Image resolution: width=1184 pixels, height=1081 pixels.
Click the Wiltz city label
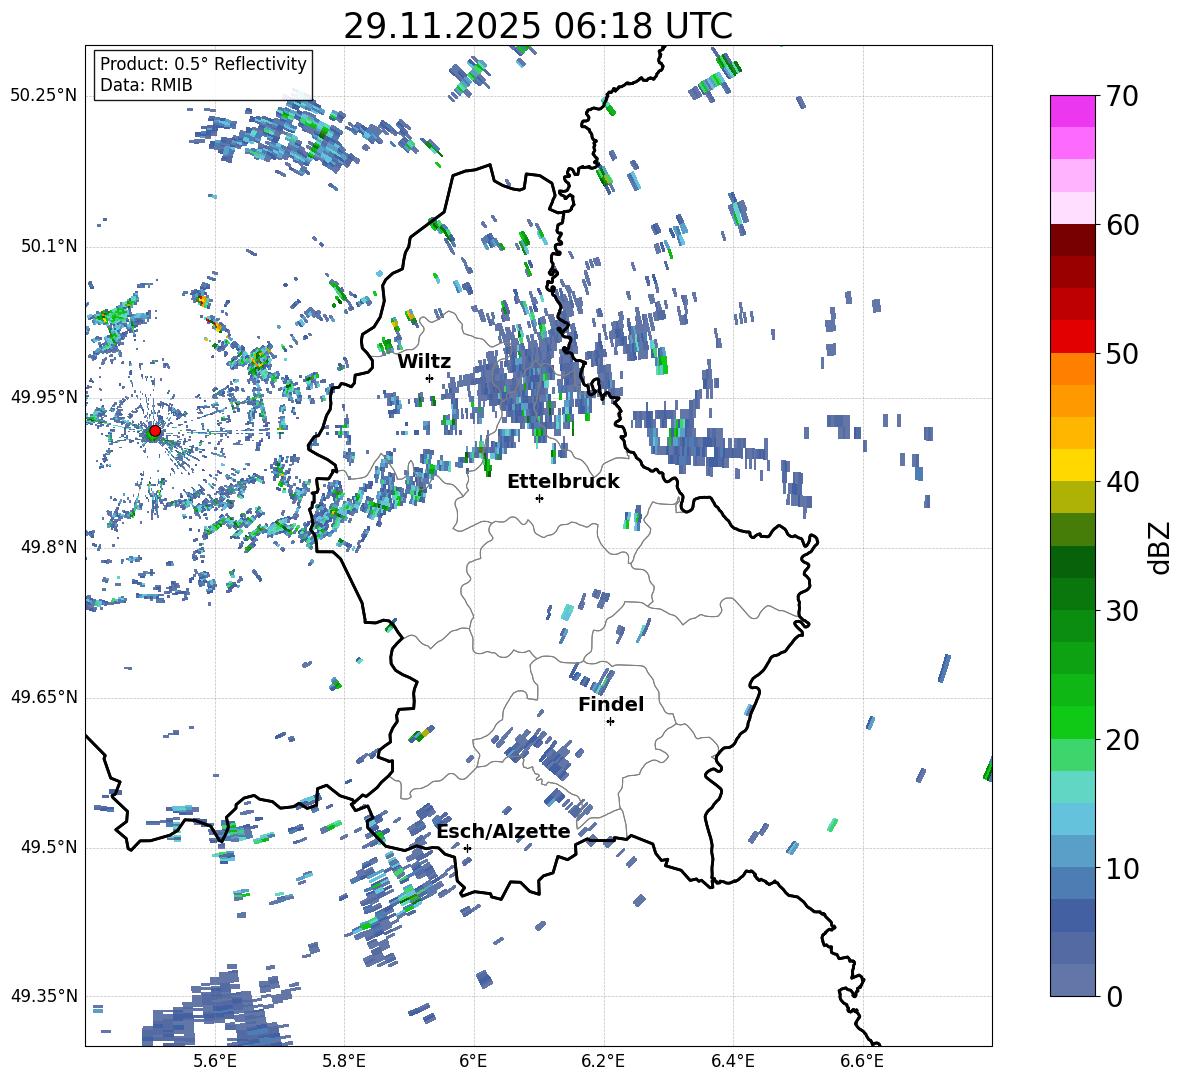point(424,362)
